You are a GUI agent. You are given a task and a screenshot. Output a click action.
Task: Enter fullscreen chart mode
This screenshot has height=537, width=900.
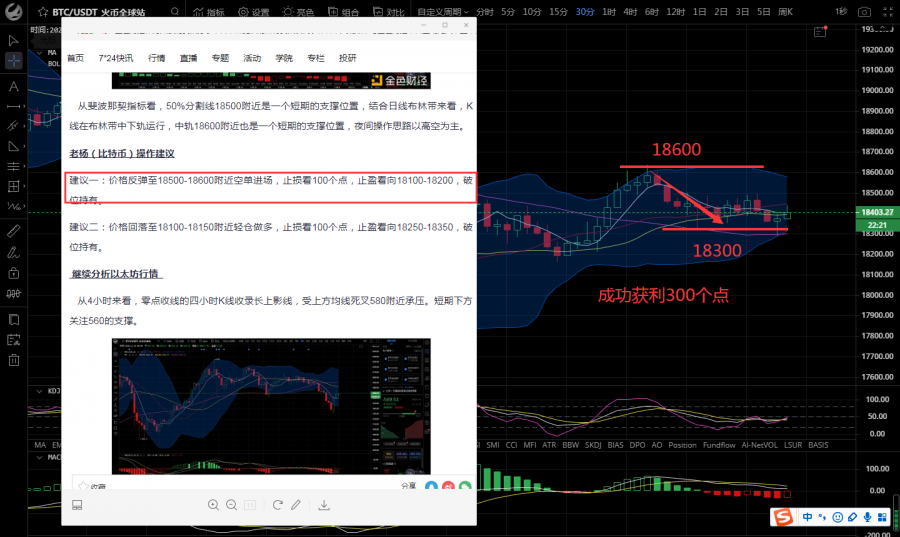coord(887,11)
